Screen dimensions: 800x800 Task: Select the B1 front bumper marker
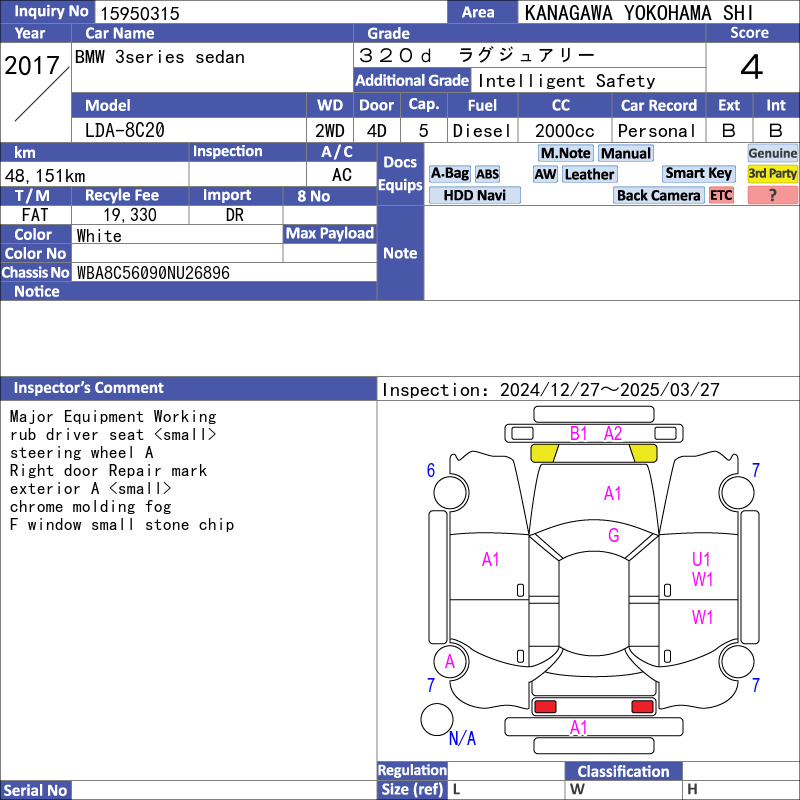[579, 433]
